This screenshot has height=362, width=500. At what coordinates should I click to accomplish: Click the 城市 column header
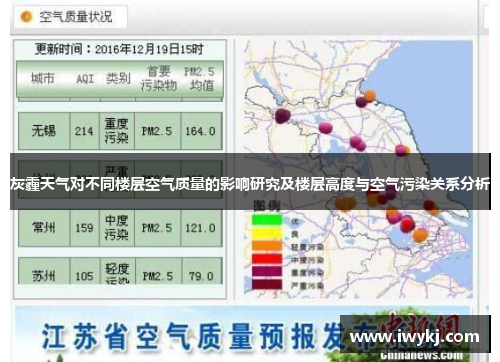pyautogui.click(x=42, y=79)
